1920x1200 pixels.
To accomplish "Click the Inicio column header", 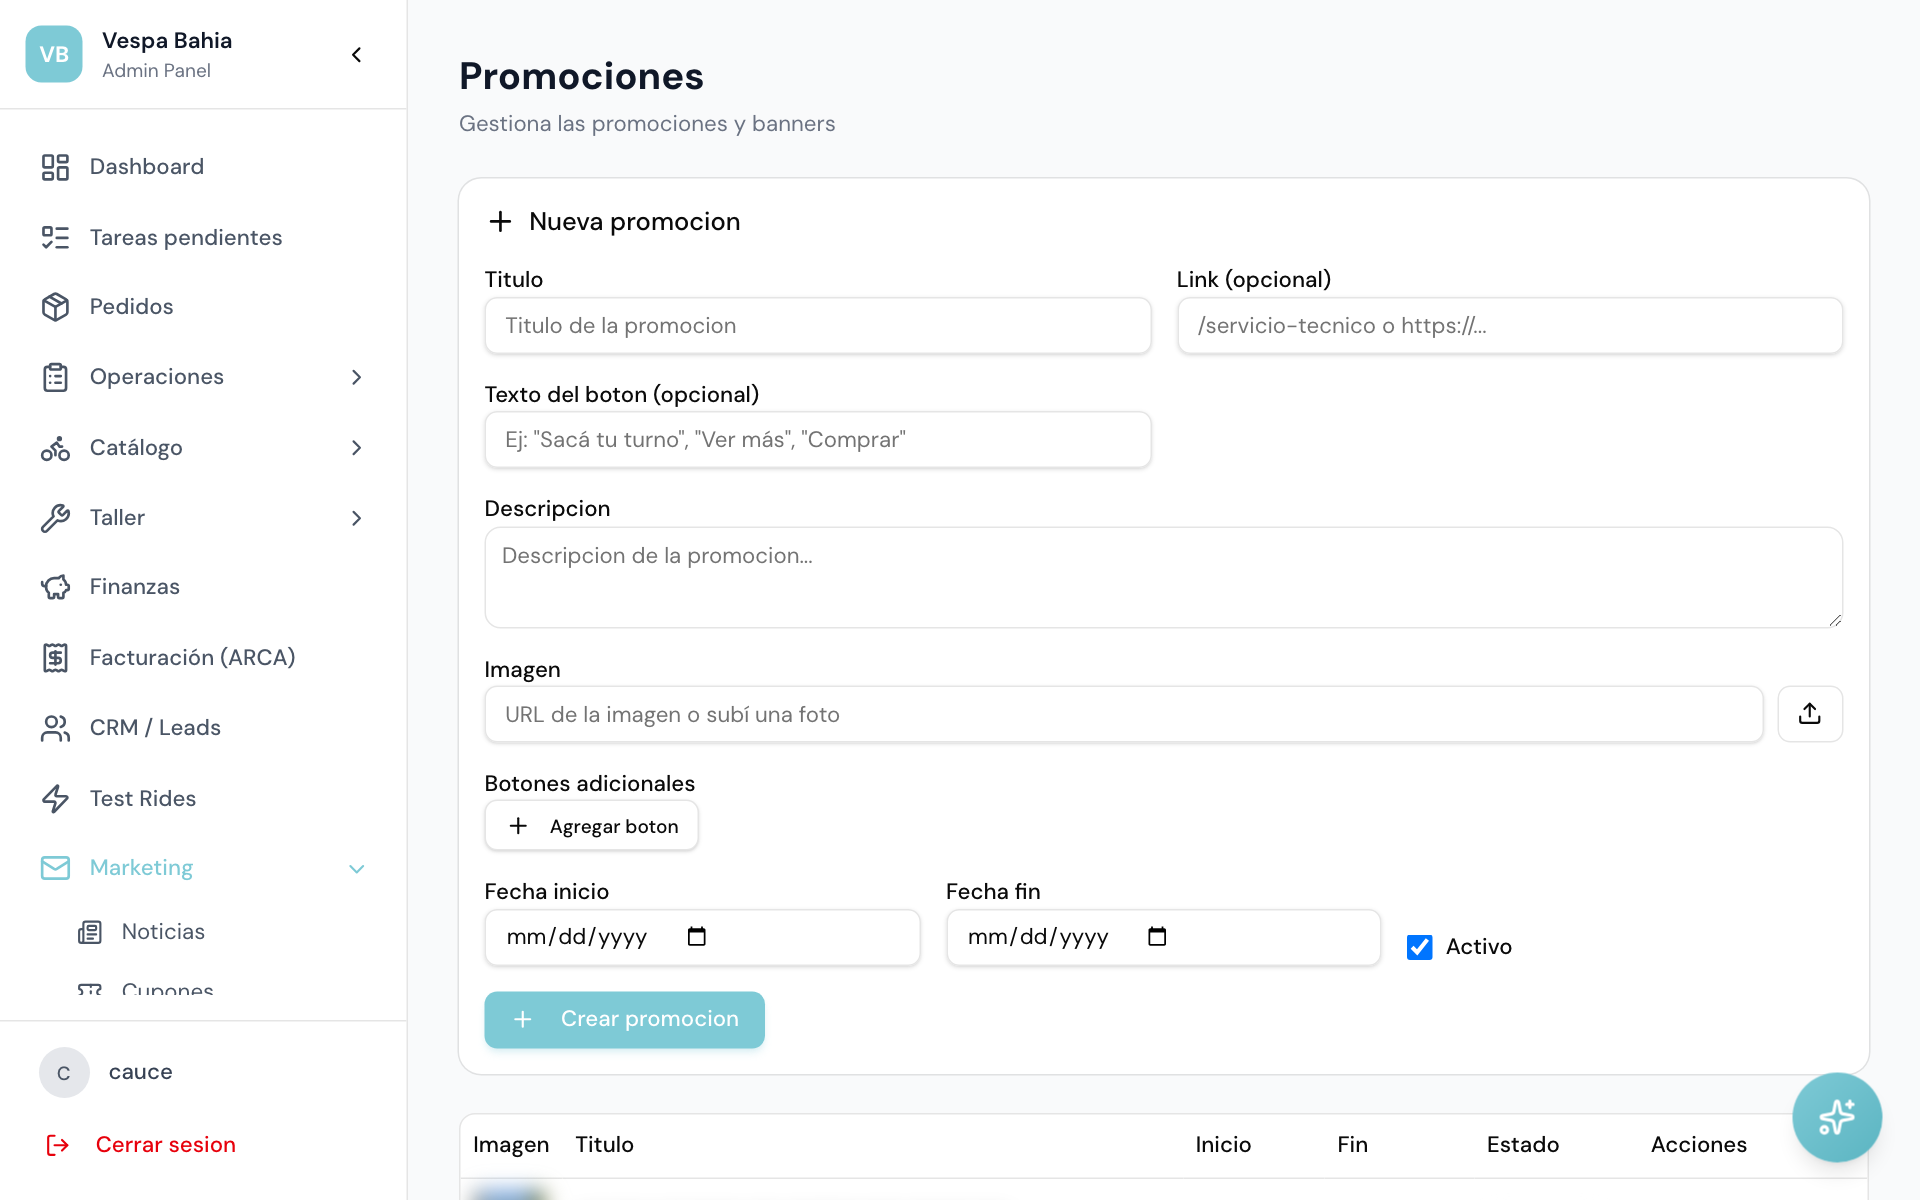I will click(1223, 1145).
